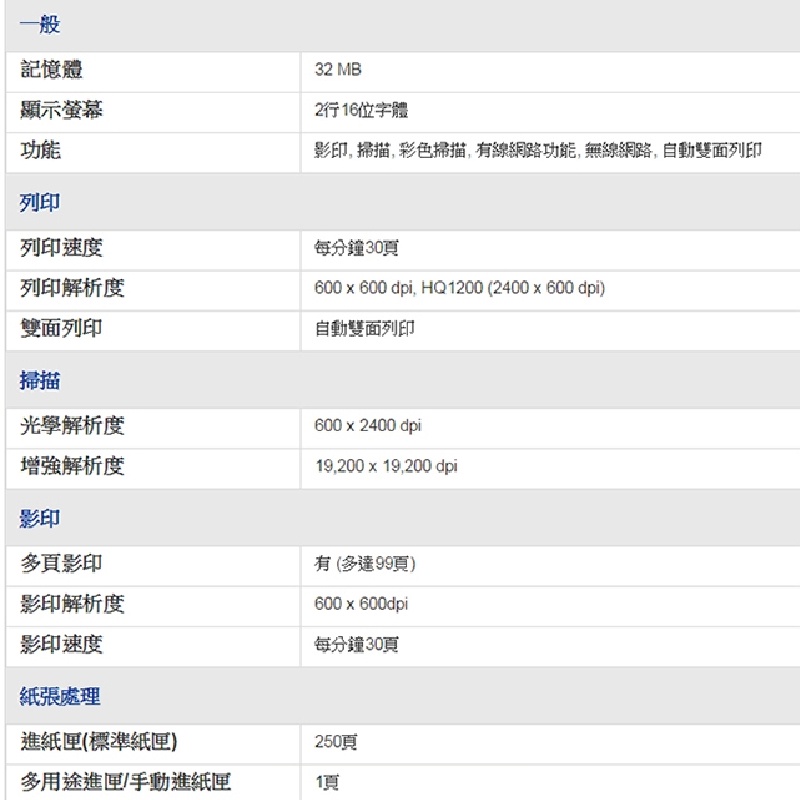Click the 紙張處理 section header
The image size is (800, 800).
[x=61, y=697]
